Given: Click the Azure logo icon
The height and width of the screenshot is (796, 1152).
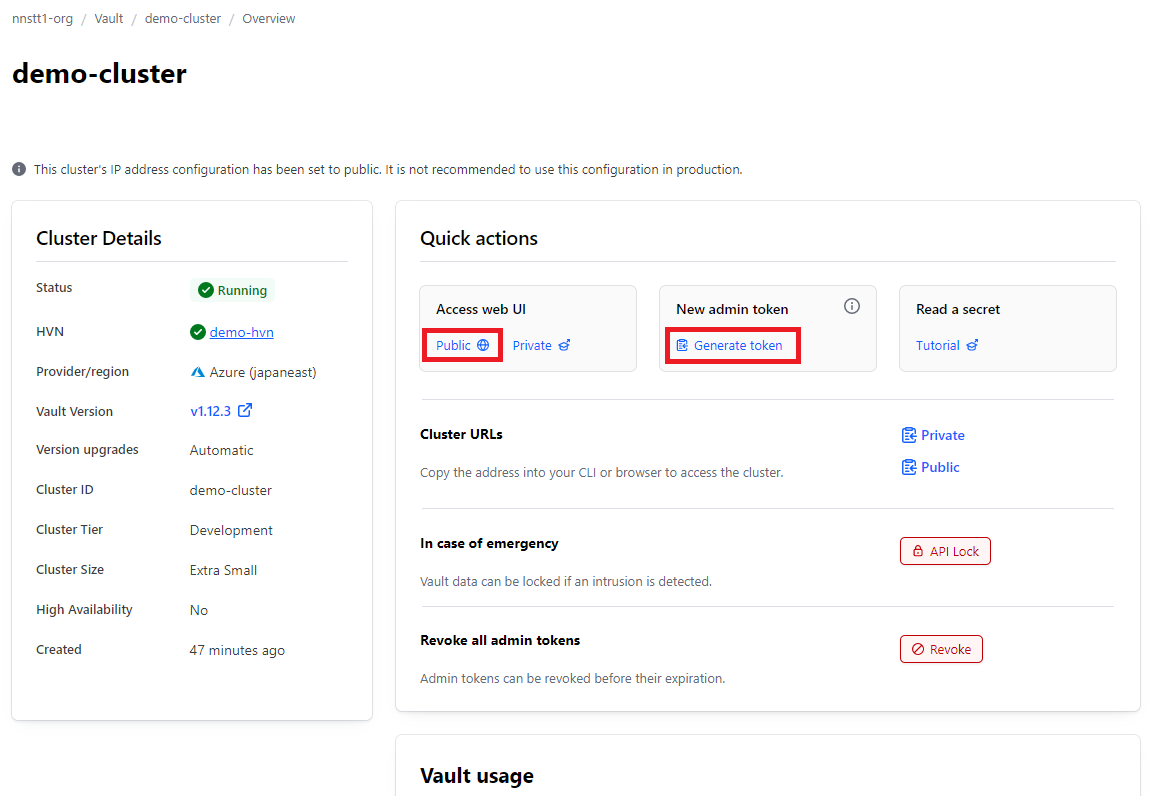Looking at the screenshot, I should (x=198, y=372).
